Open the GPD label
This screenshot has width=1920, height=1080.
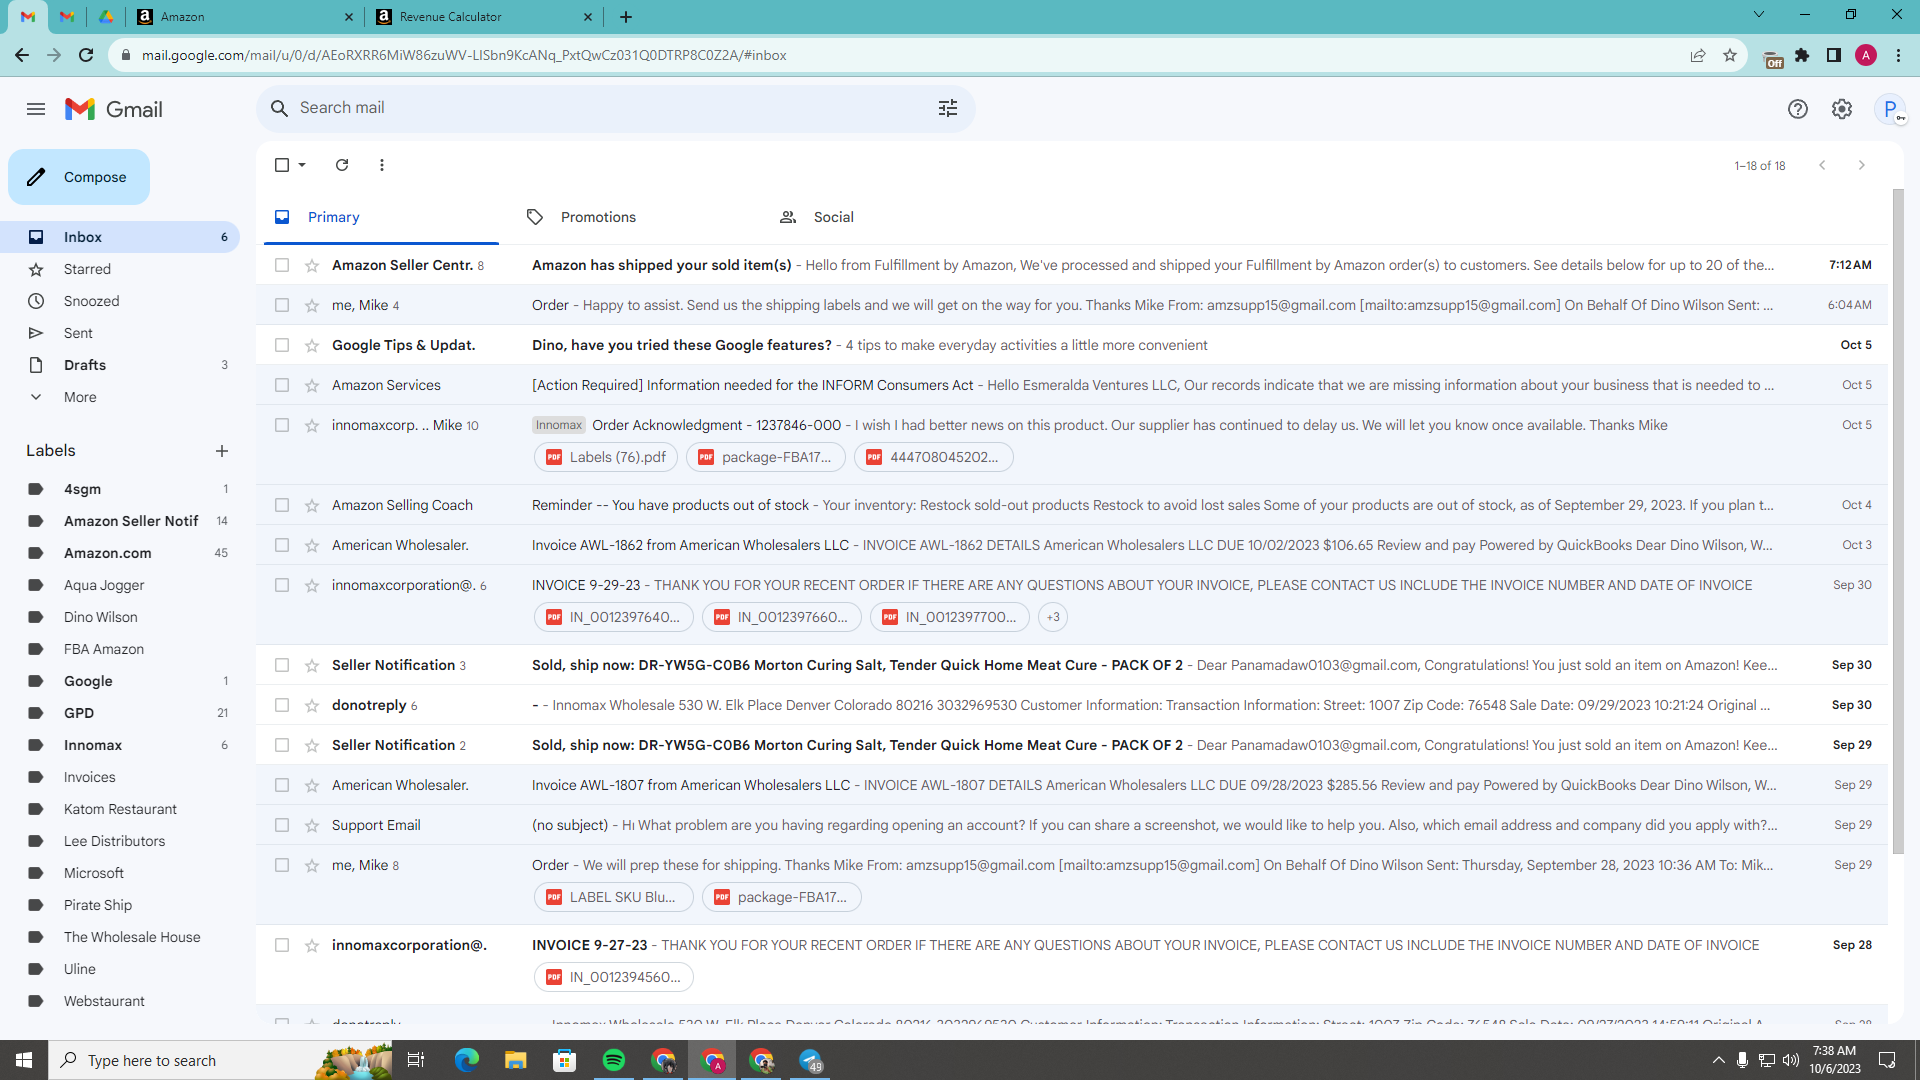[x=79, y=713]
